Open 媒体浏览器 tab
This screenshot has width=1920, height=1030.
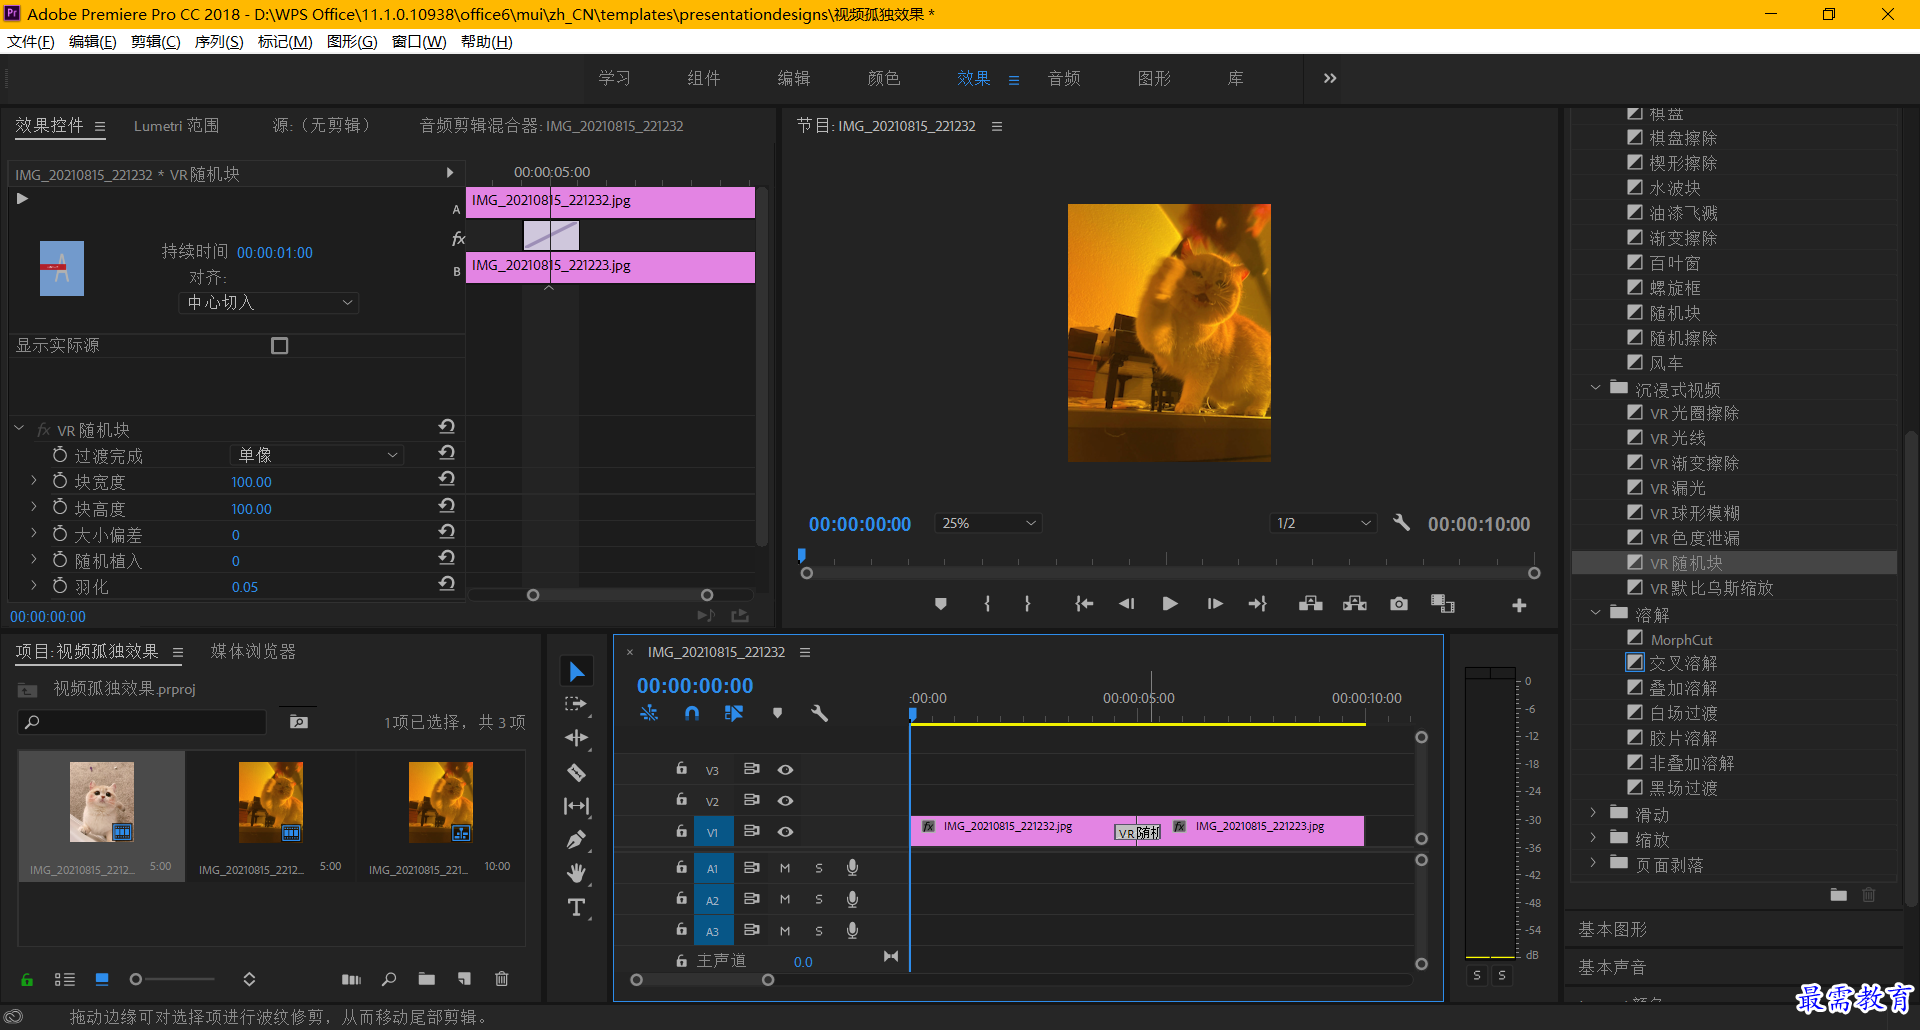pos(253,652)
